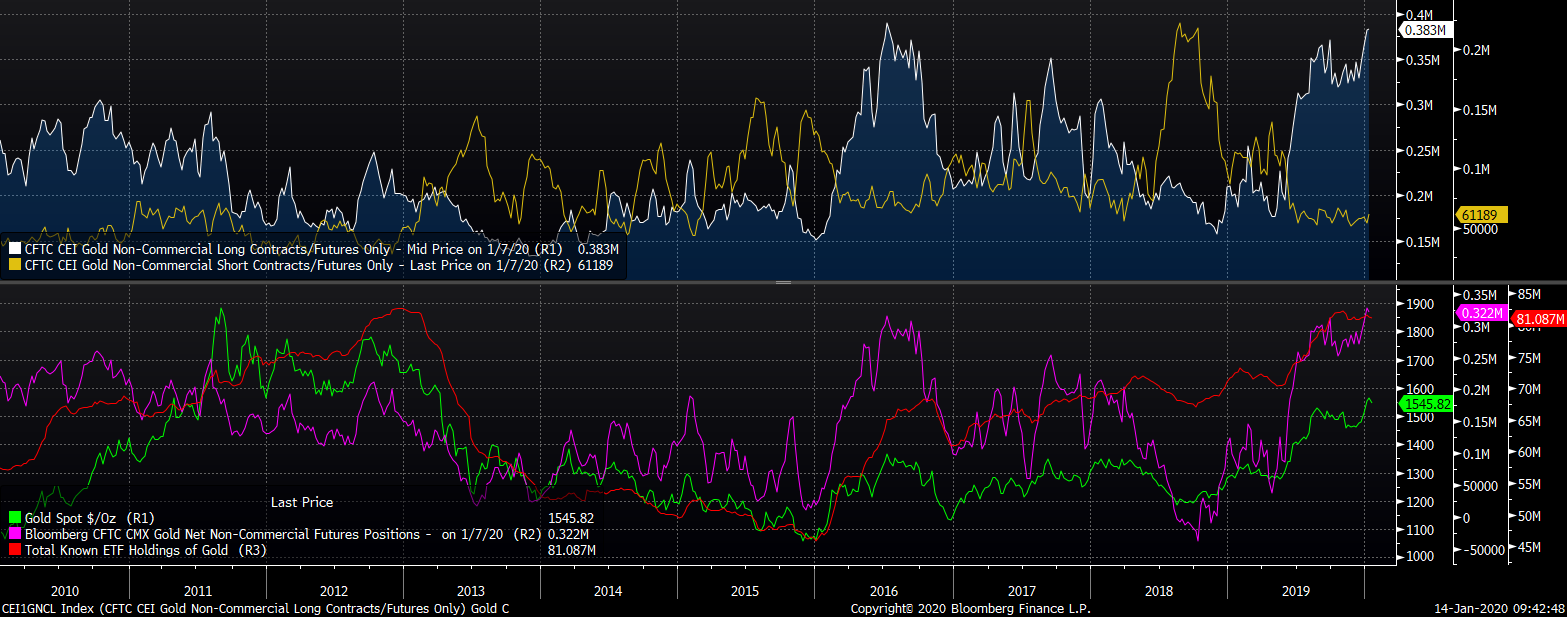The image size is (1567, 617).
Task: Click the Copyright 2020 Bloomberg Finance L.P. text
Action: click(970, 608)
